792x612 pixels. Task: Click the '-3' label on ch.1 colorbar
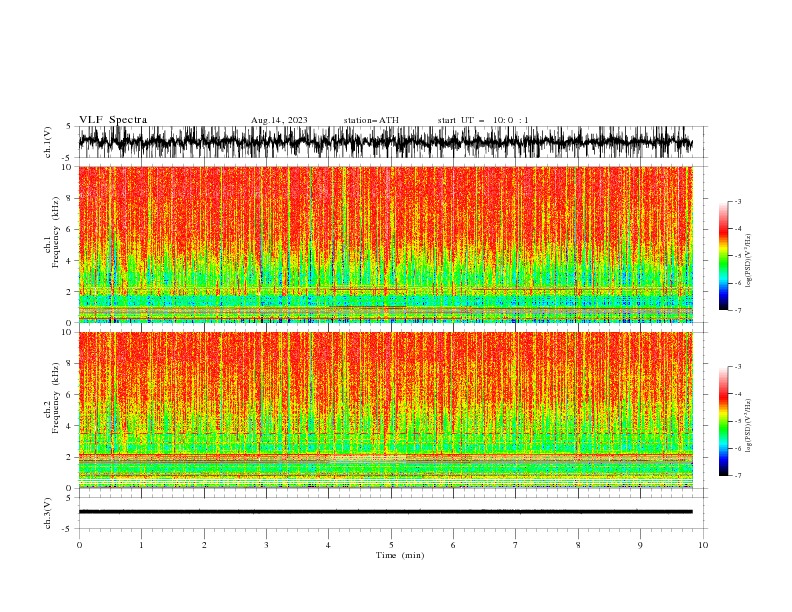[738, 201]
